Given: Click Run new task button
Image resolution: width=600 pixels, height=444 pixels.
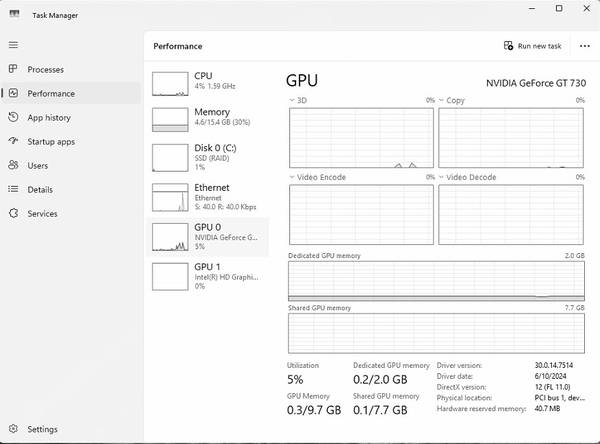Looking at the screenshot, I should (532, 46).
